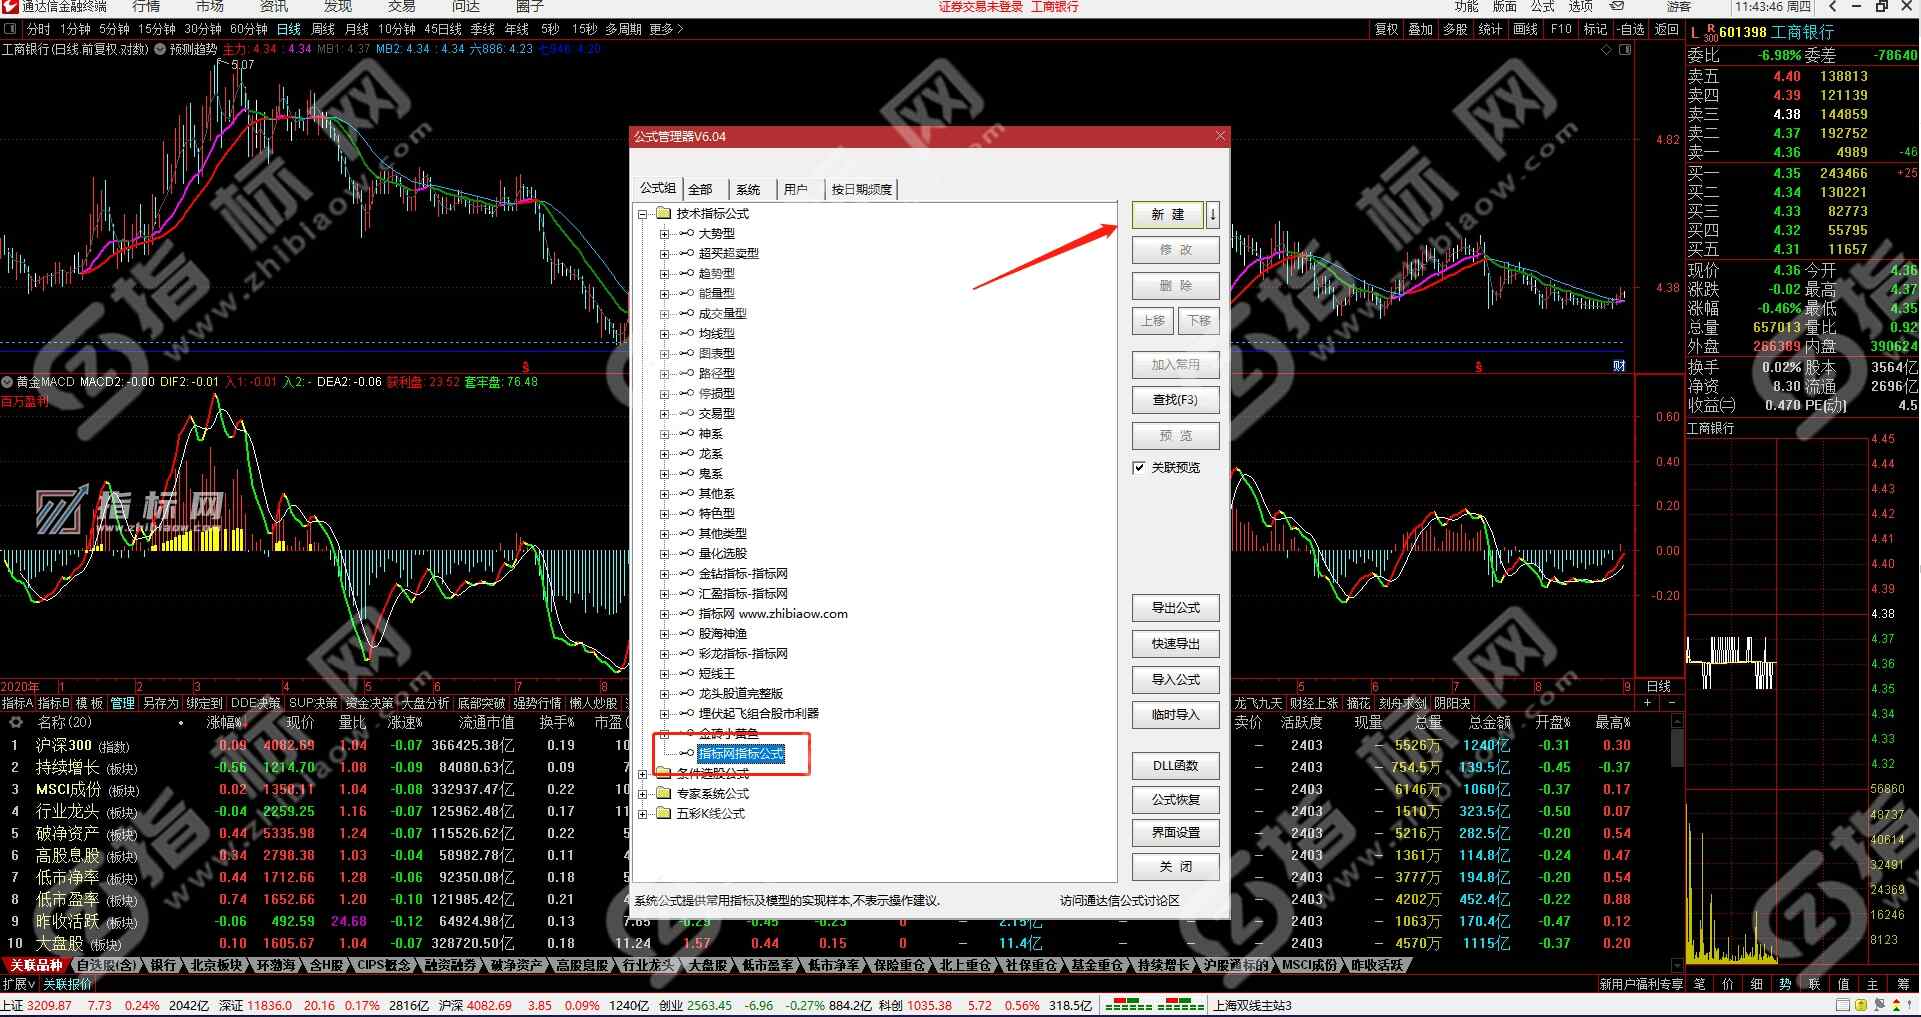This screenshot has width=1921, height=1017.
Task: Click the 导入公式 button
Action: coord(1175,680)
